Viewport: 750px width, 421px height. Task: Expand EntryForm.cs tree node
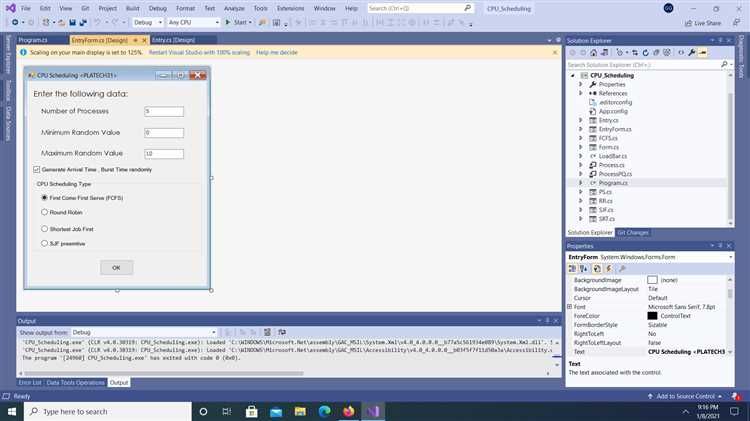coord(581,129)
